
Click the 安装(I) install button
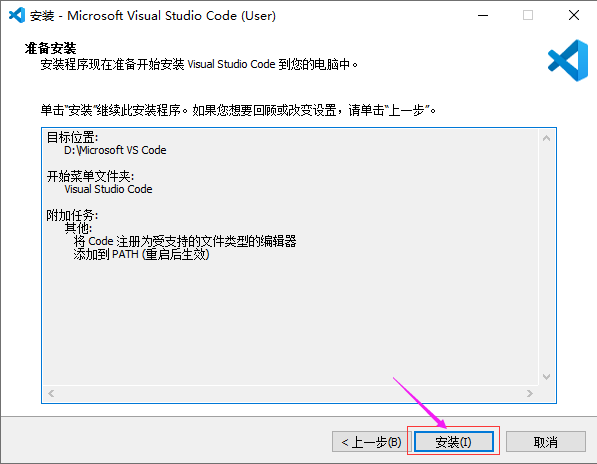pos(453,442)
